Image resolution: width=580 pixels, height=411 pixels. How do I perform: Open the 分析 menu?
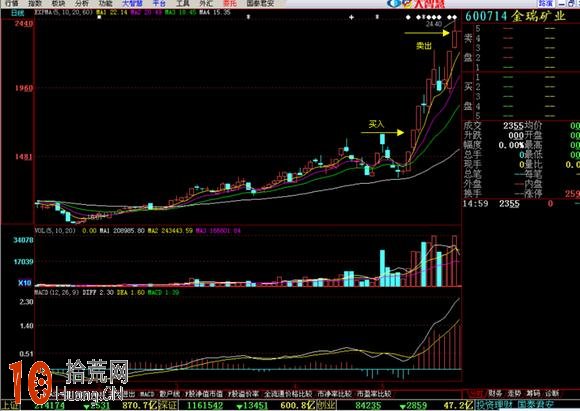81,3
